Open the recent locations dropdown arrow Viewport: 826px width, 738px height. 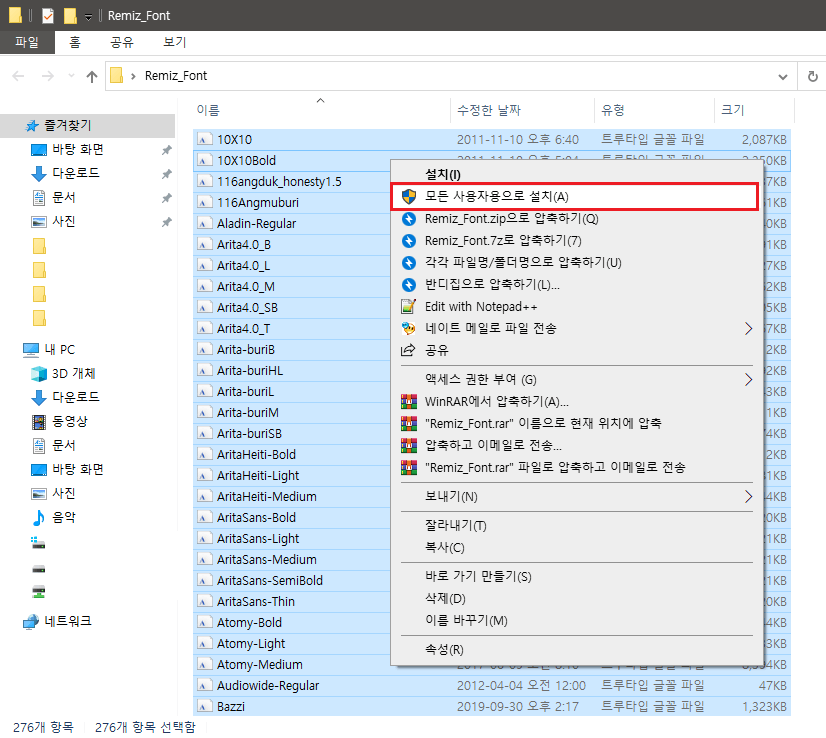tap(72, 76)
